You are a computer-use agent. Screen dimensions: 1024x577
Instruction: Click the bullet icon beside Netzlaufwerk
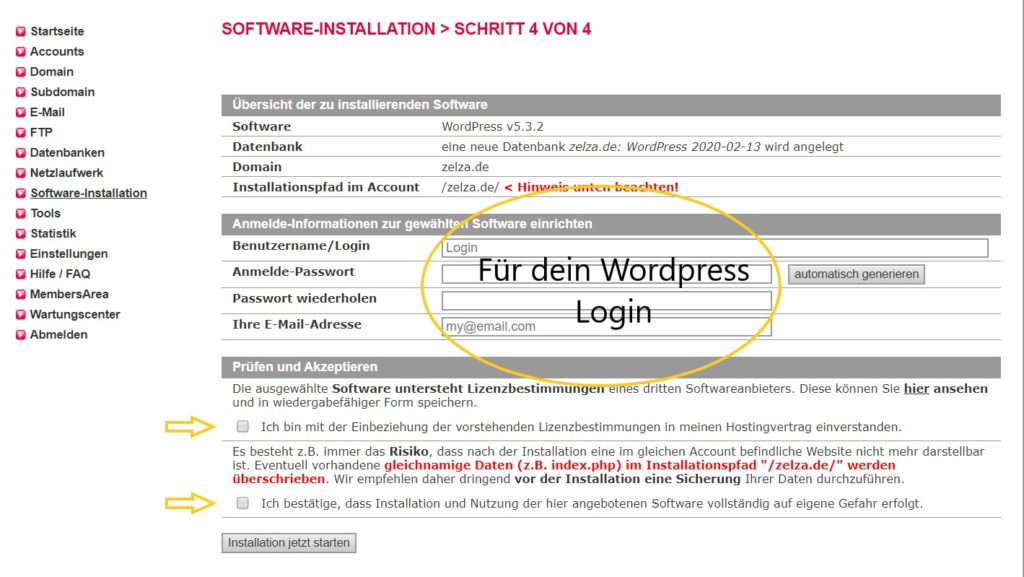pos(21,173)
